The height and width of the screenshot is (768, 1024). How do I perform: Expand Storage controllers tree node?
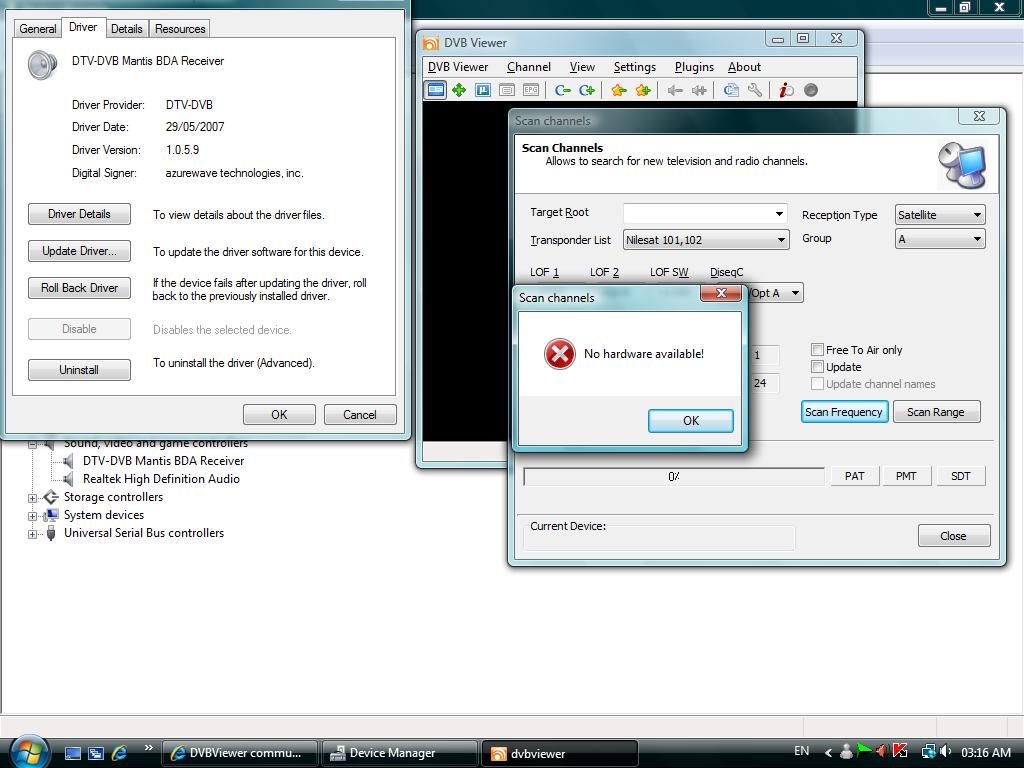pos(32,498)
